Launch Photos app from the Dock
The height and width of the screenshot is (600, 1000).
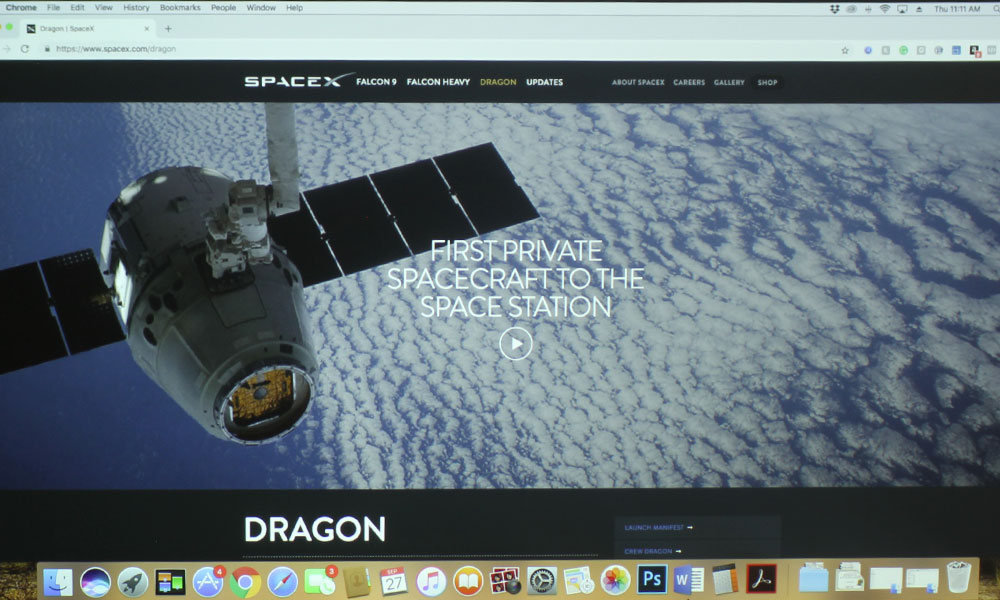(x=615, y=581)
